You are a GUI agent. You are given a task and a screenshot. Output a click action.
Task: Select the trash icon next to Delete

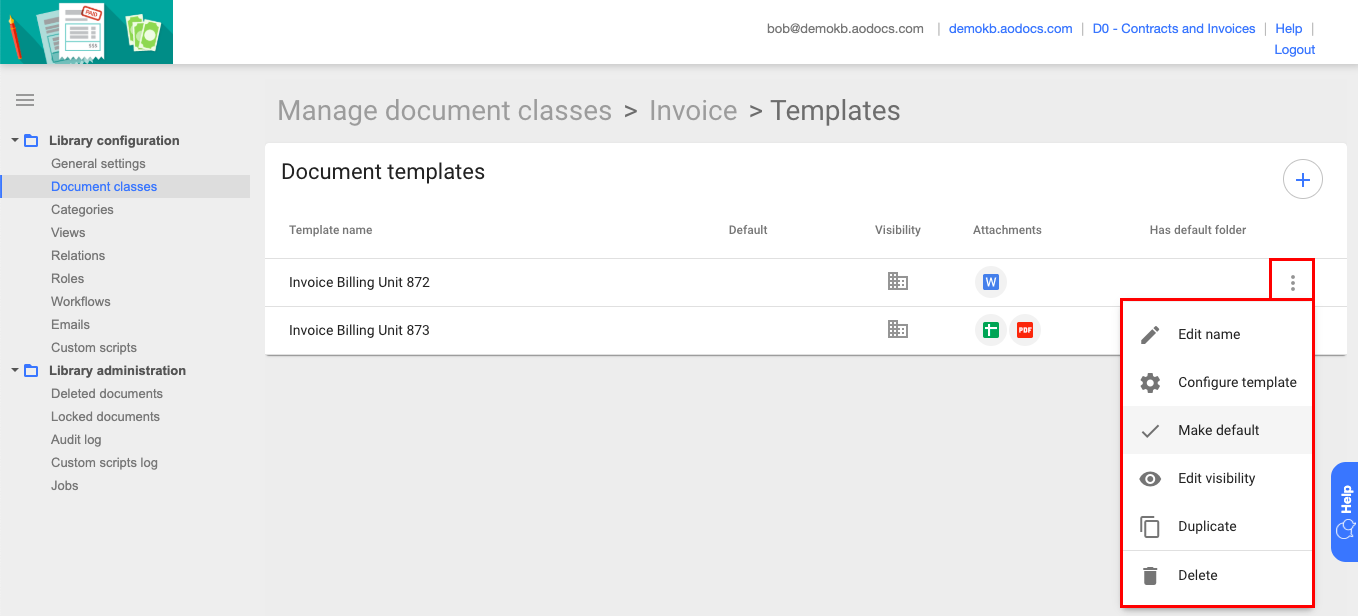[1150, 575]
